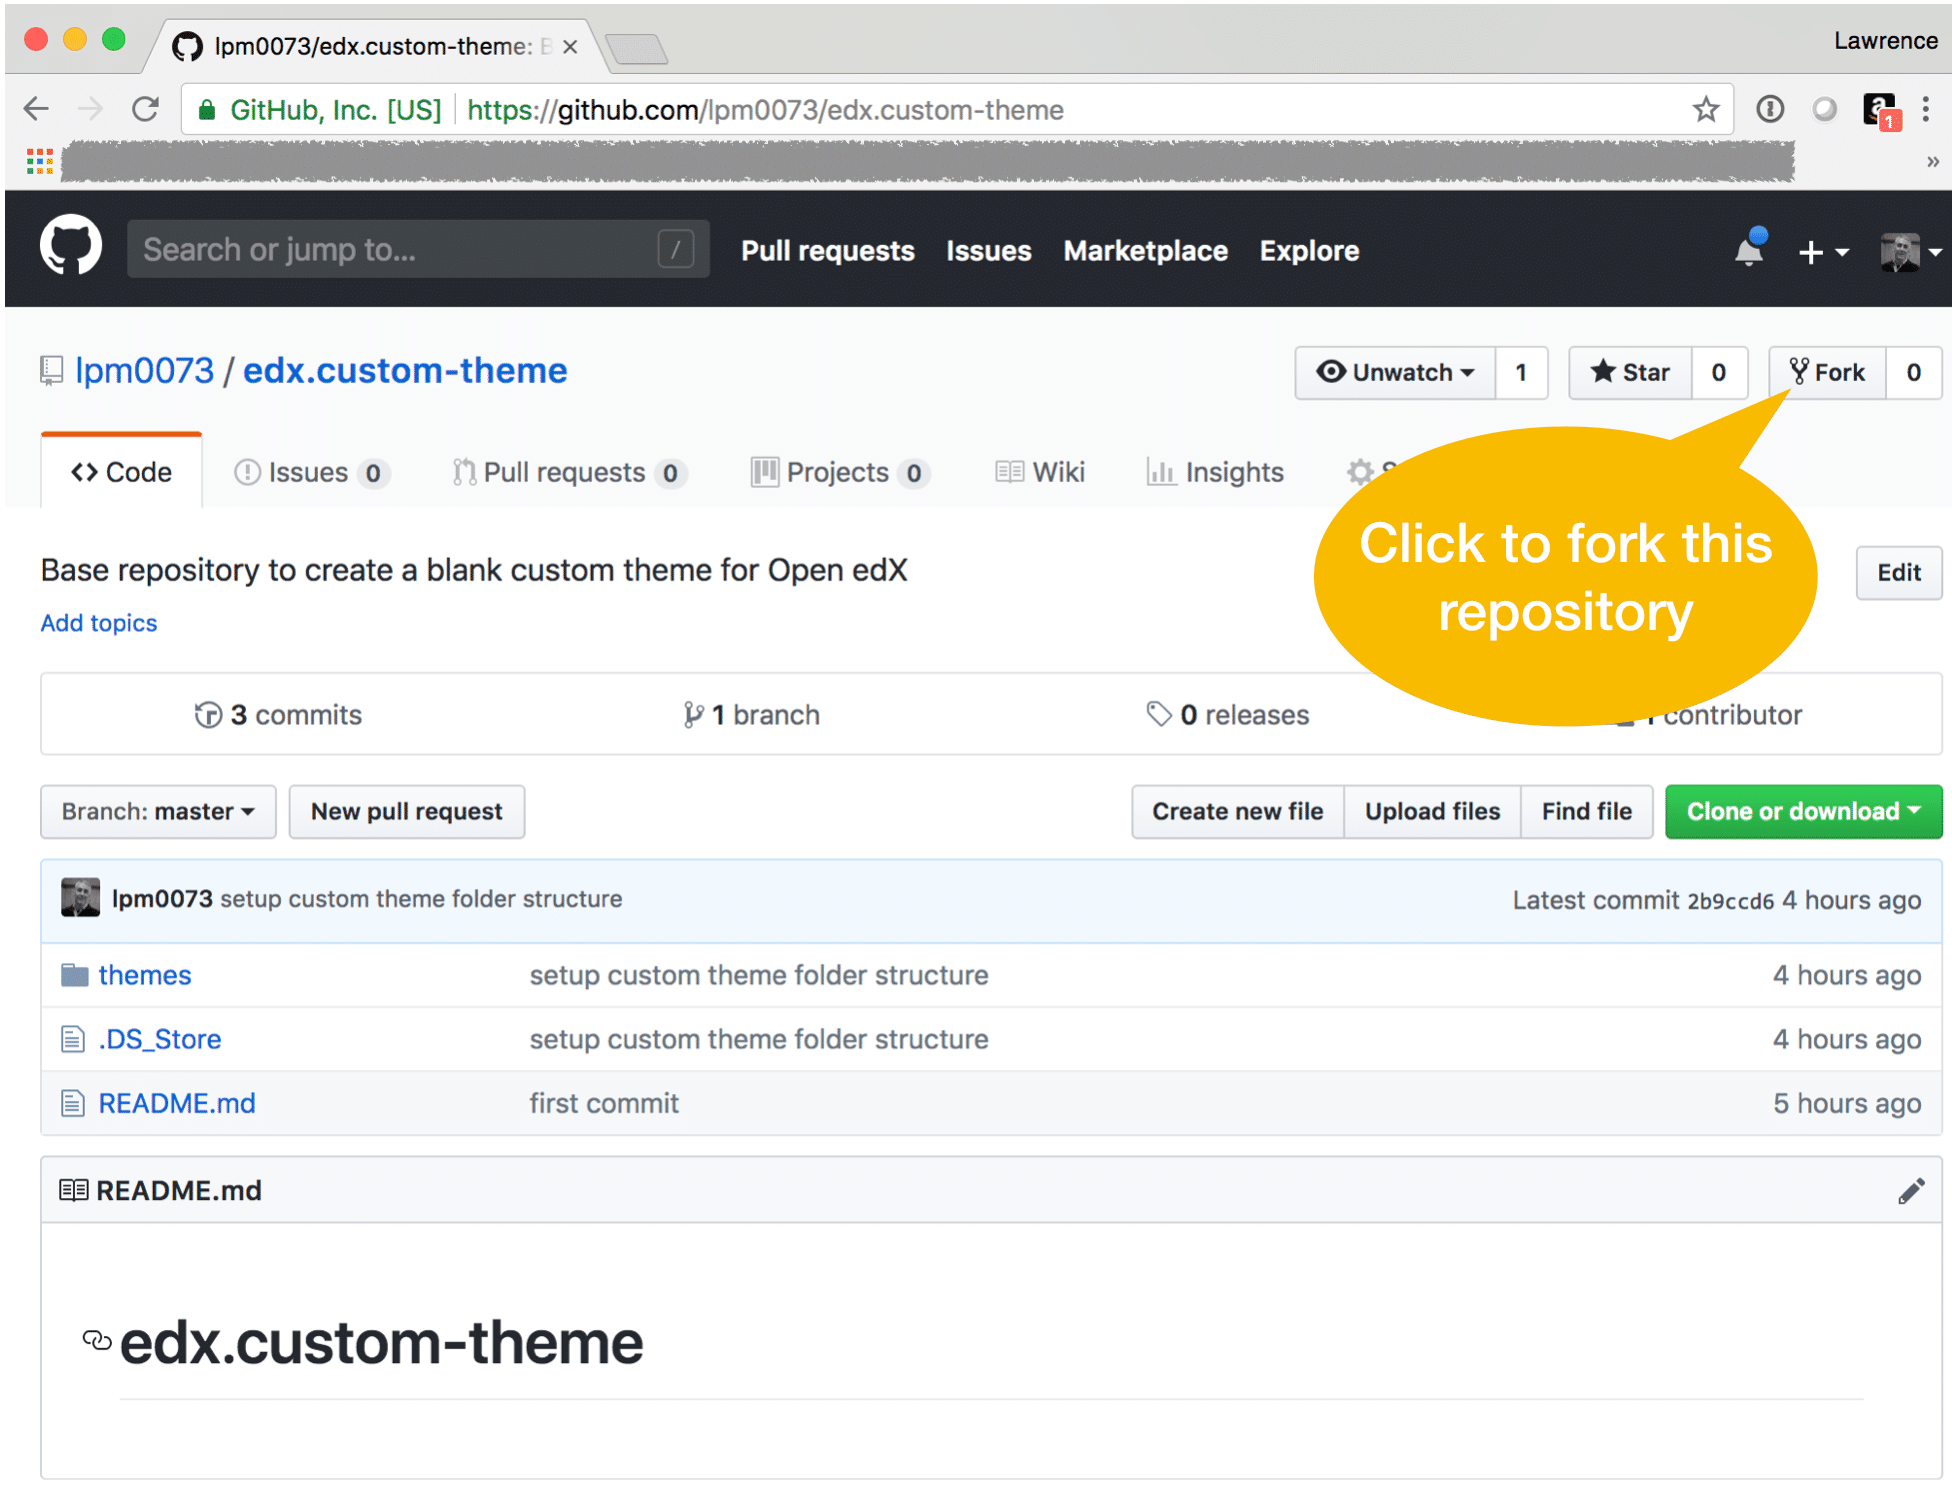
Task: Click the green secure connection indicator
Action: (x=206, y=110)
